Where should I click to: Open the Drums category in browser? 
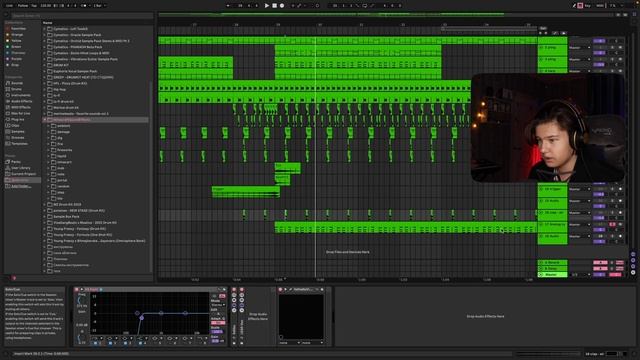point(16,89)
